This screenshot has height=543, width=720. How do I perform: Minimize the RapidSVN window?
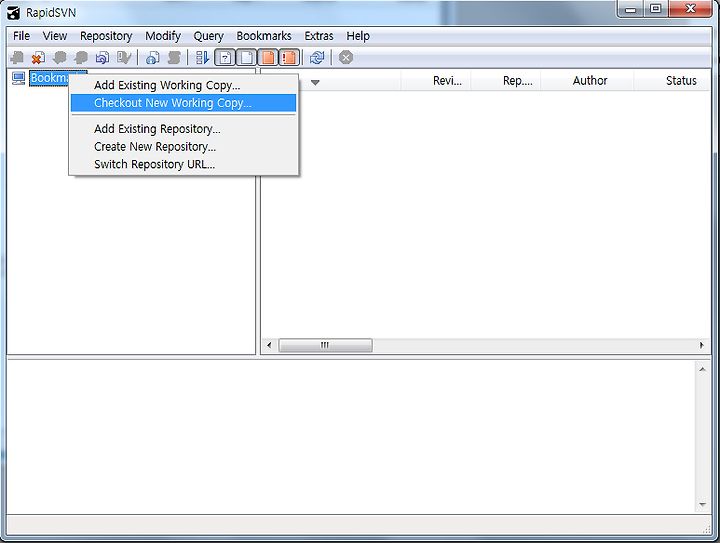pyautogui.click(x=630, y=9)
